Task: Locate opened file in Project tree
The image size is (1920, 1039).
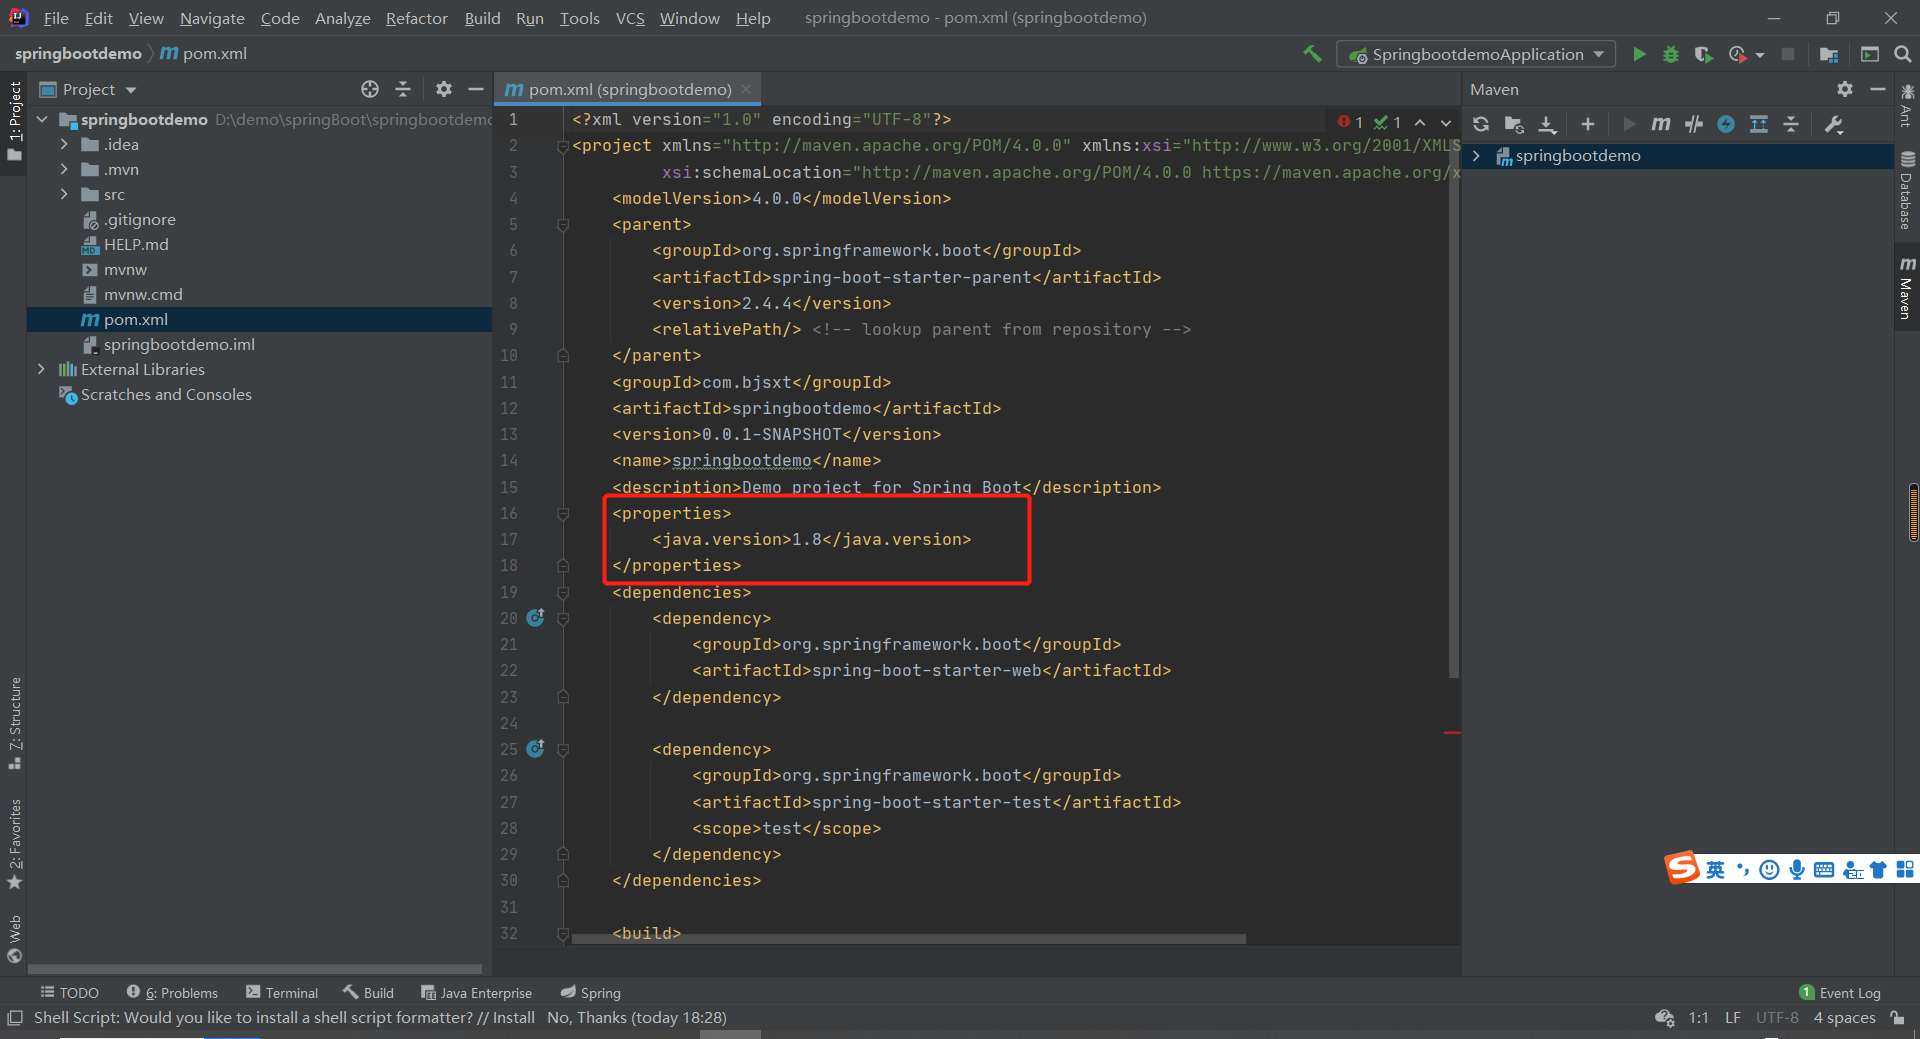Action: pos(370,89)
